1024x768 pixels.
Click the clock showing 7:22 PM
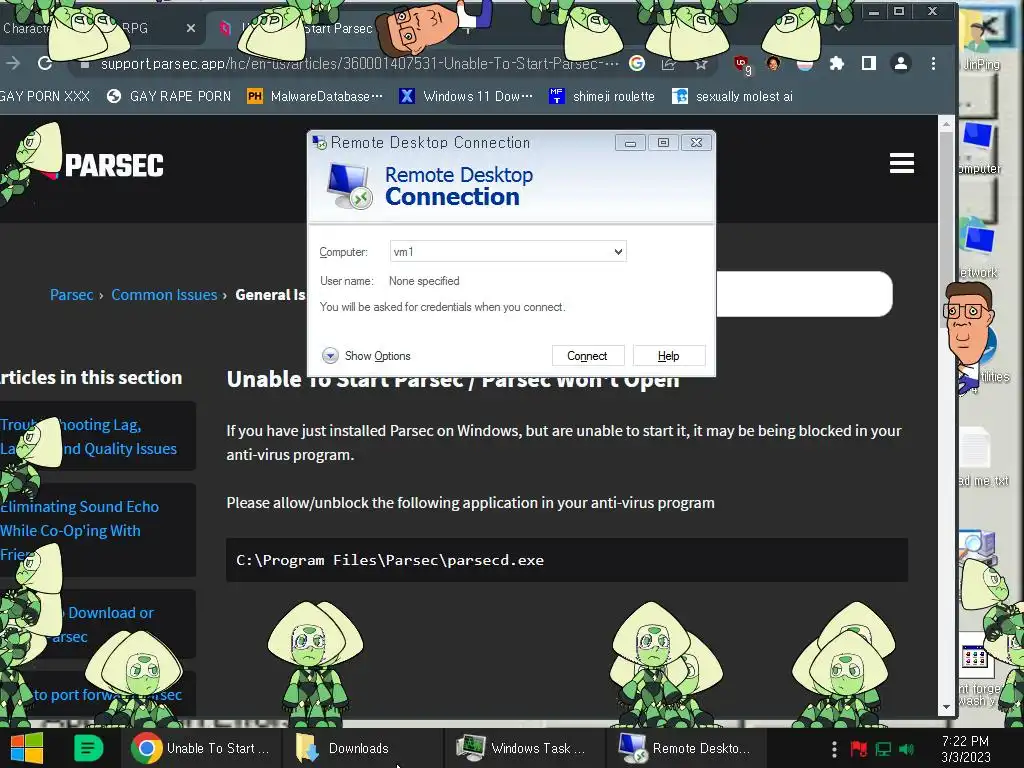[965, 749]
